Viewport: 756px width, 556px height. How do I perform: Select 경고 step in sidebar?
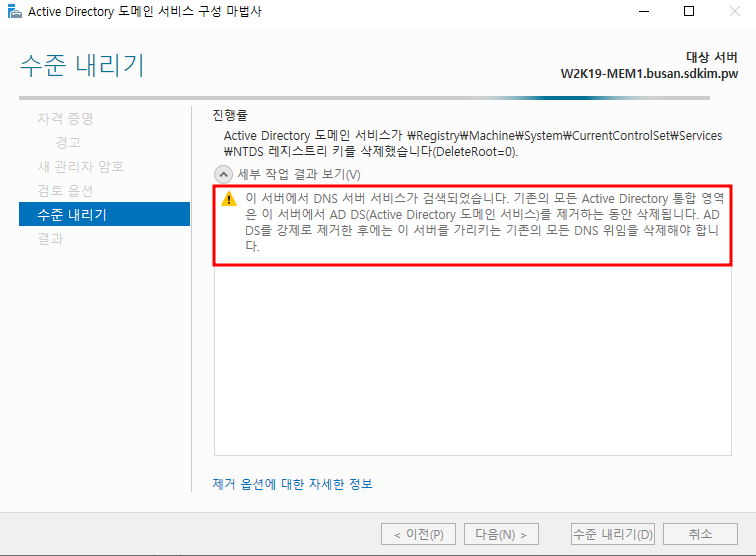[68, 142]
